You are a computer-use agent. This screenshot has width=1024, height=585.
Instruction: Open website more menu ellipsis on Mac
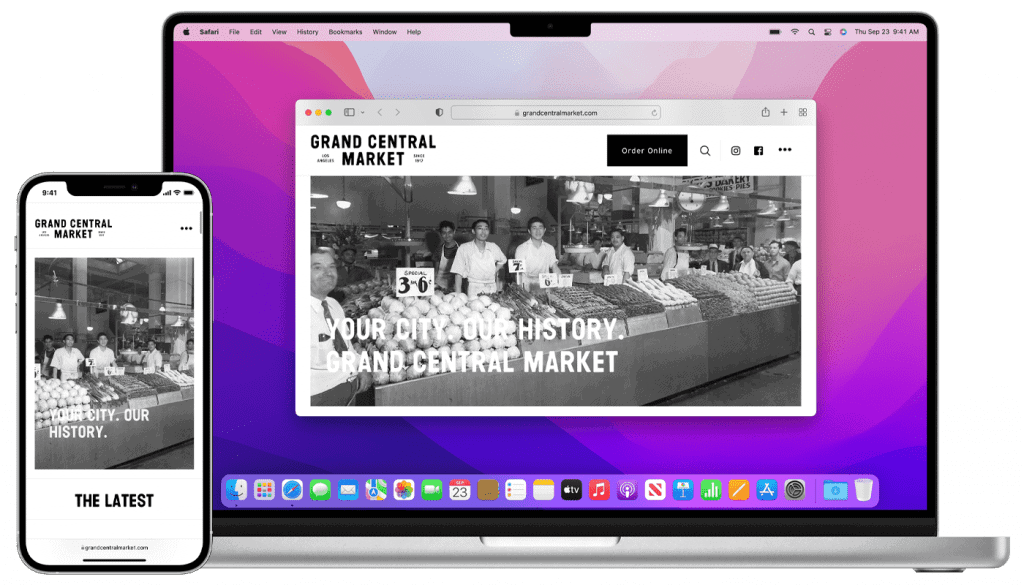[784, 150]
